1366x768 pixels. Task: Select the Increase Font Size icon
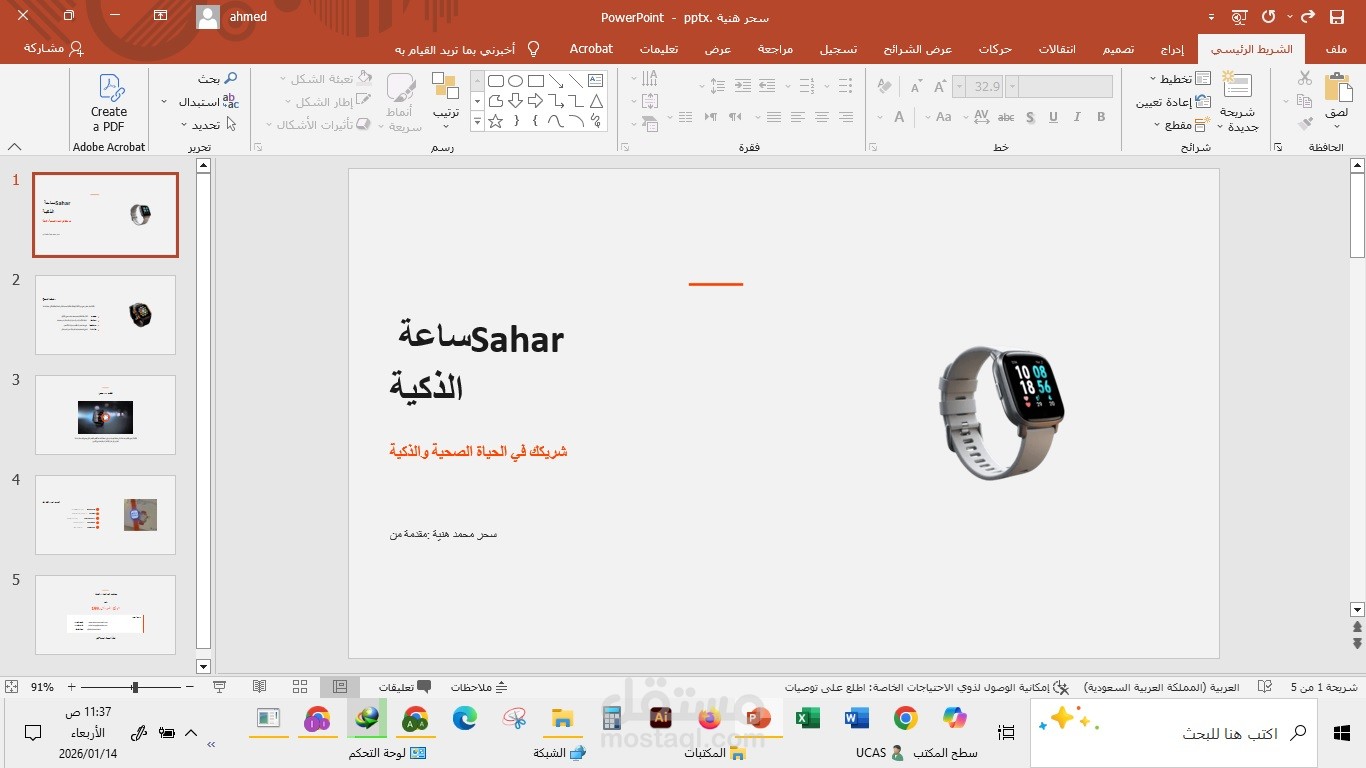[939, 87]
